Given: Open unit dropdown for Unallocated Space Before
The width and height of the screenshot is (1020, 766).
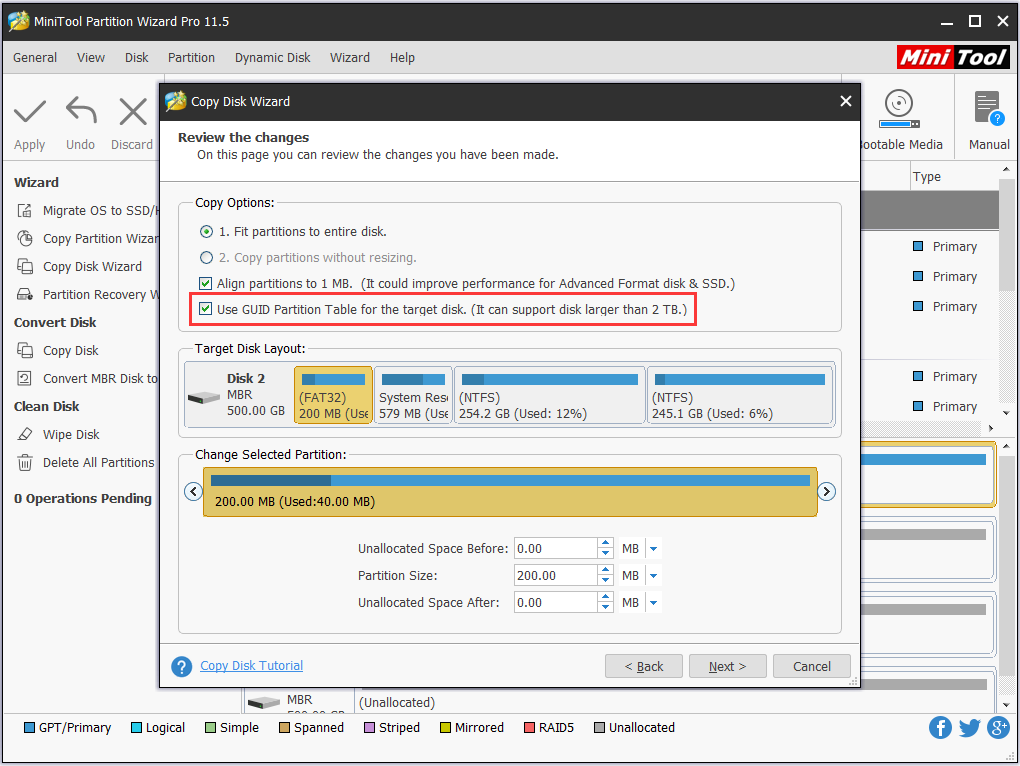Looking at the screenshot, I should [x=653, y=549].
